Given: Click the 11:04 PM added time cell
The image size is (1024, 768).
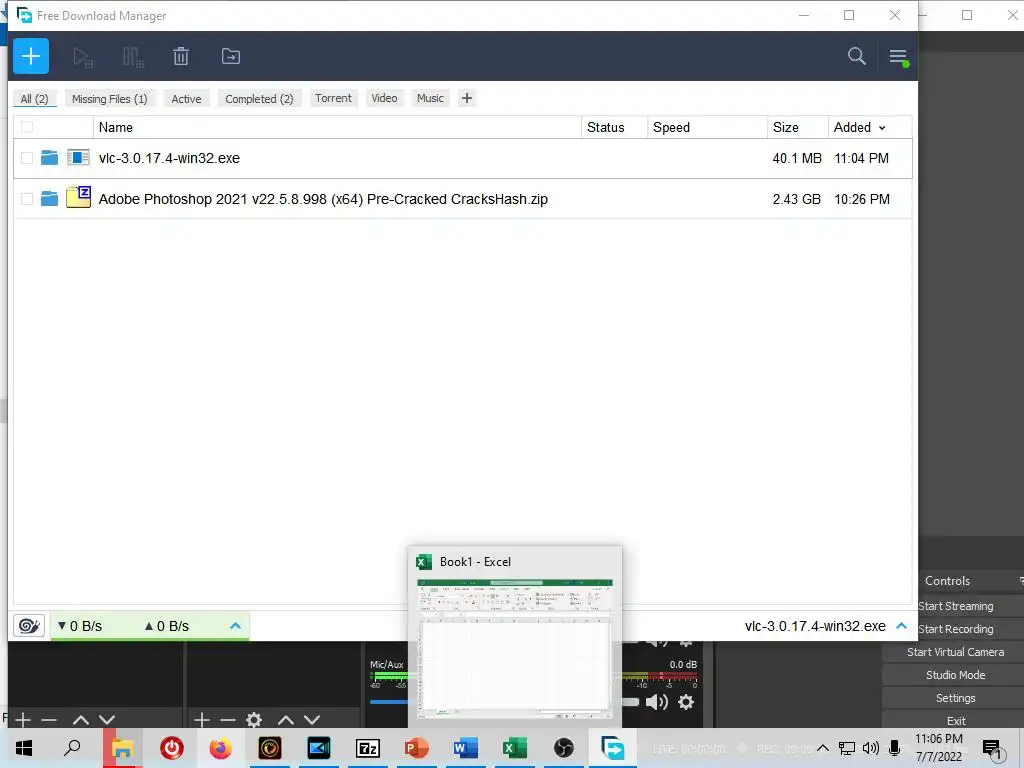Looking at the screenshot, I should click(861, 158).
